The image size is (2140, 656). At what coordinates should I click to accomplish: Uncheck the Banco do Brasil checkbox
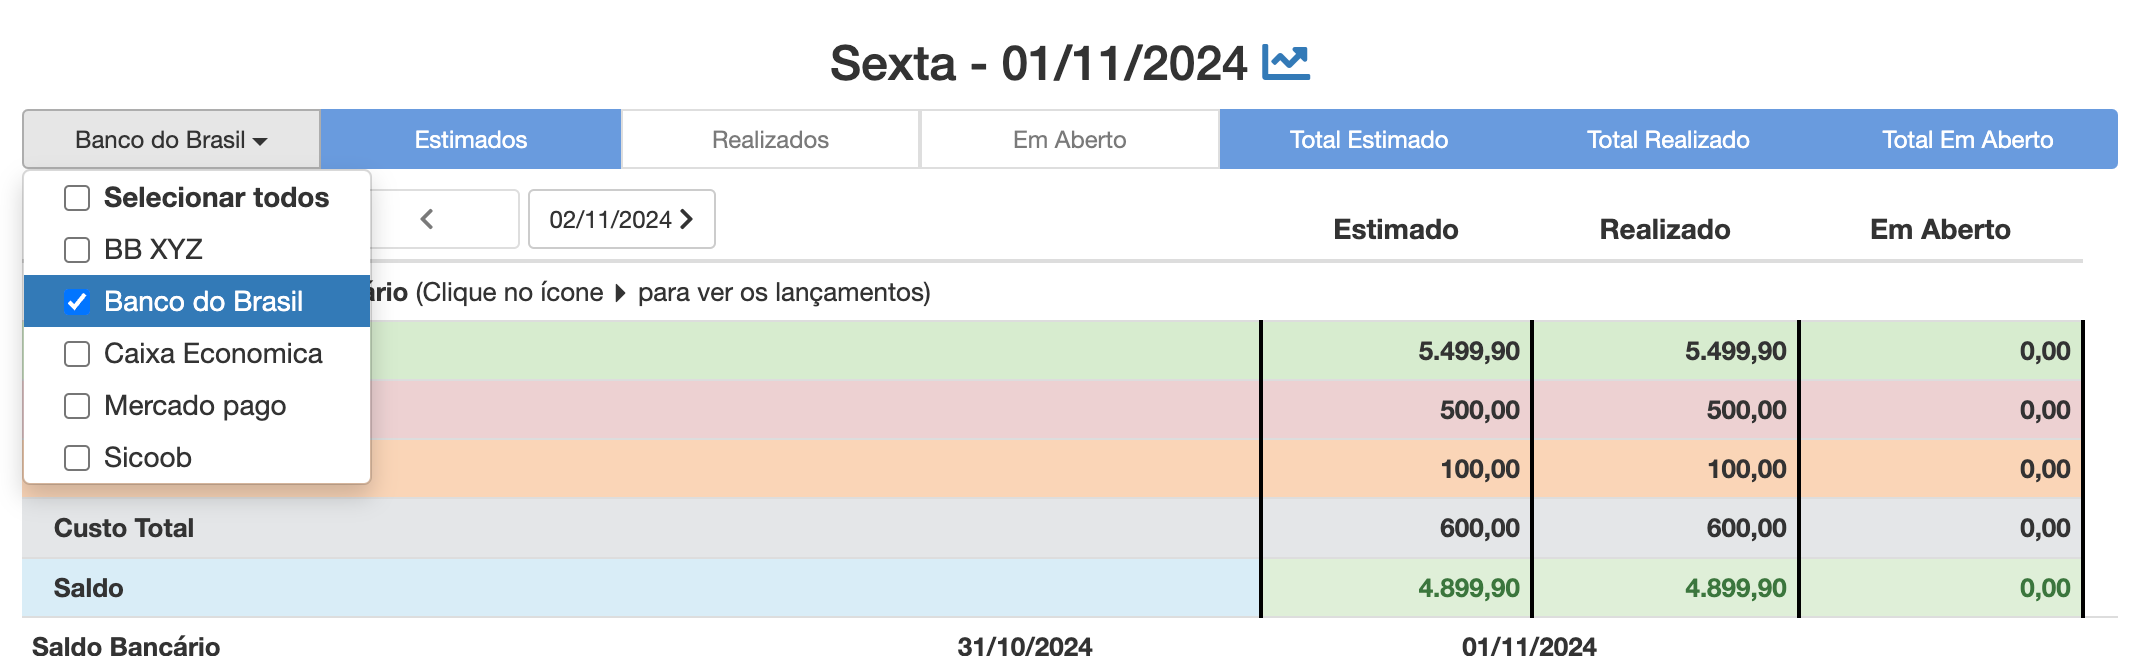tap(77, 302)
